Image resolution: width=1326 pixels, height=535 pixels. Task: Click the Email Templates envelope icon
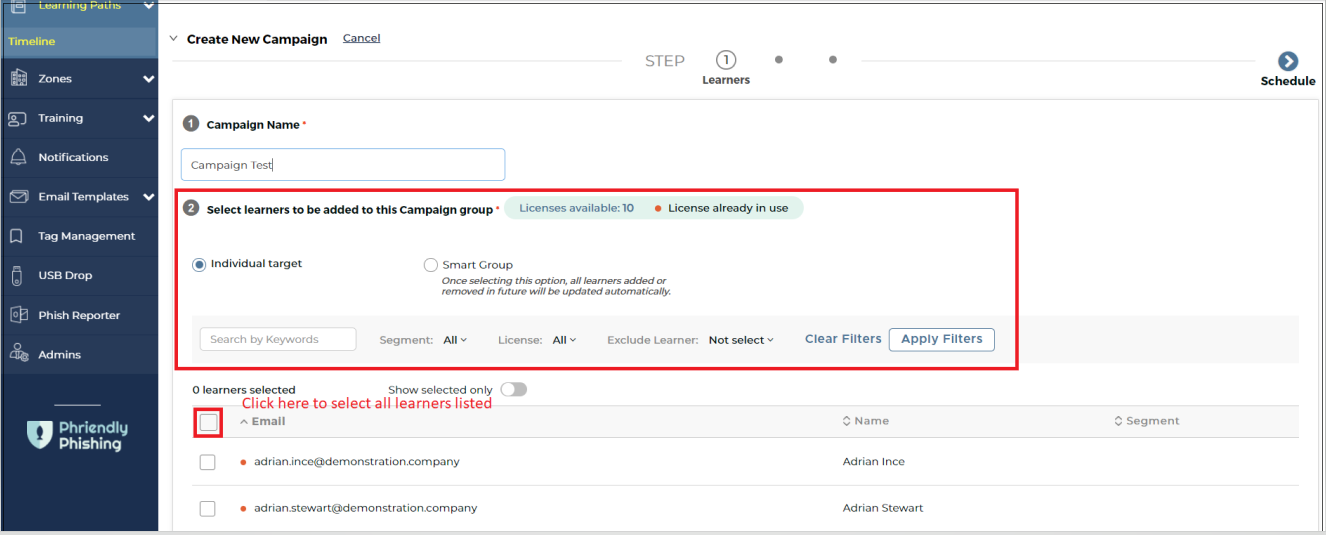(x=18, y=197)
